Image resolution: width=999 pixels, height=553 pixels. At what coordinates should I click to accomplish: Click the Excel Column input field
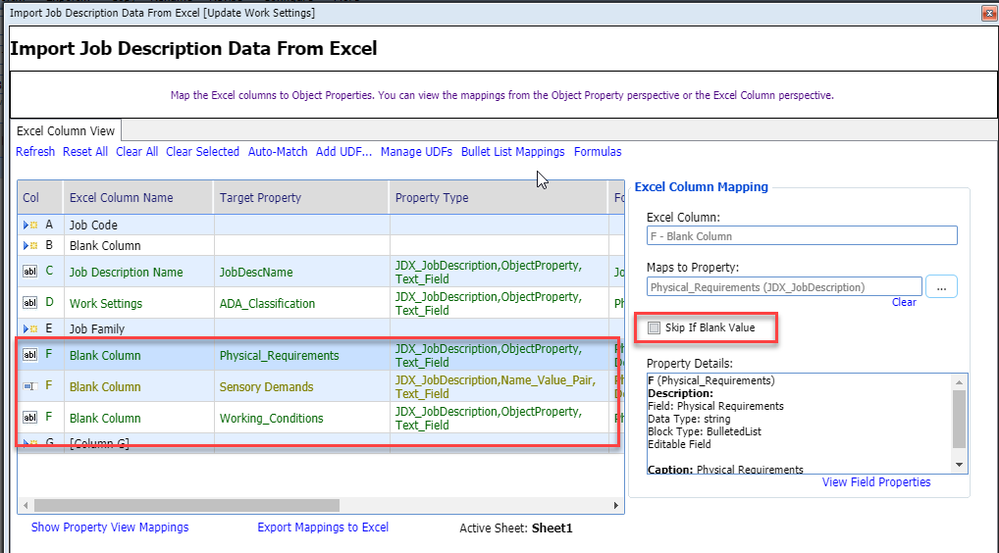coord(801,236)
